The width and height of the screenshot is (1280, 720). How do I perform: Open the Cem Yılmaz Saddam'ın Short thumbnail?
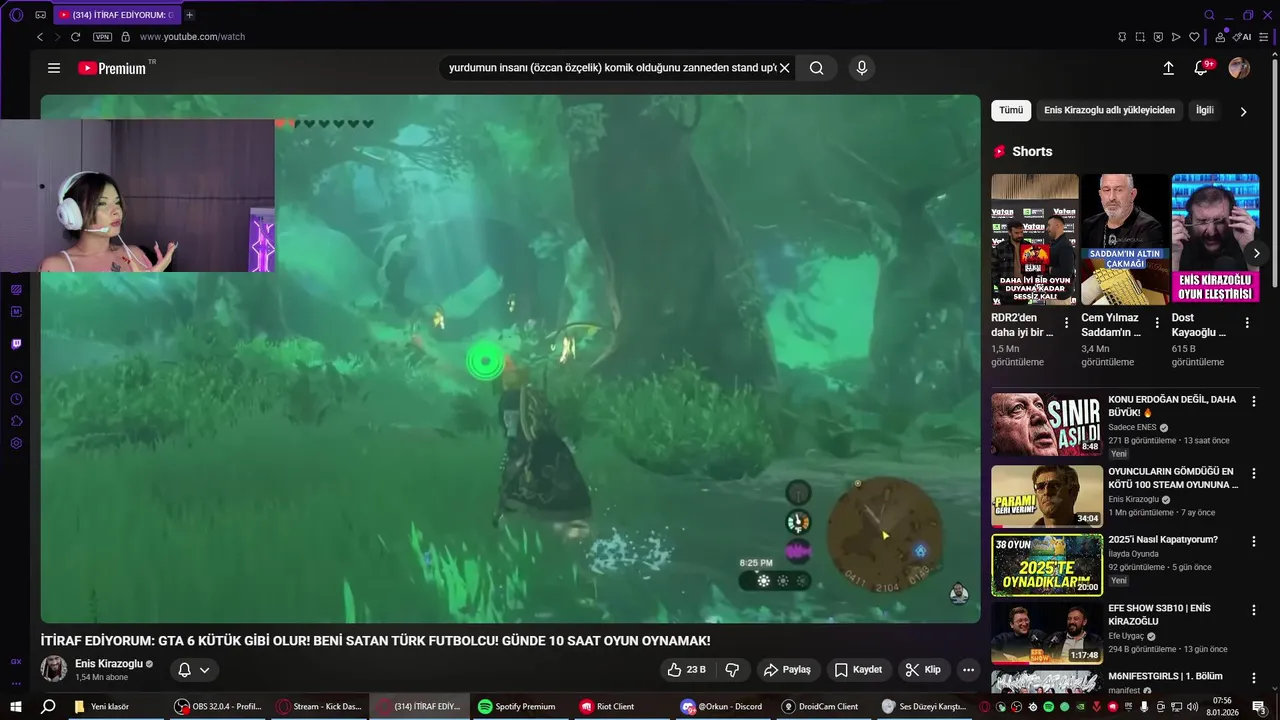point(1125,239)
